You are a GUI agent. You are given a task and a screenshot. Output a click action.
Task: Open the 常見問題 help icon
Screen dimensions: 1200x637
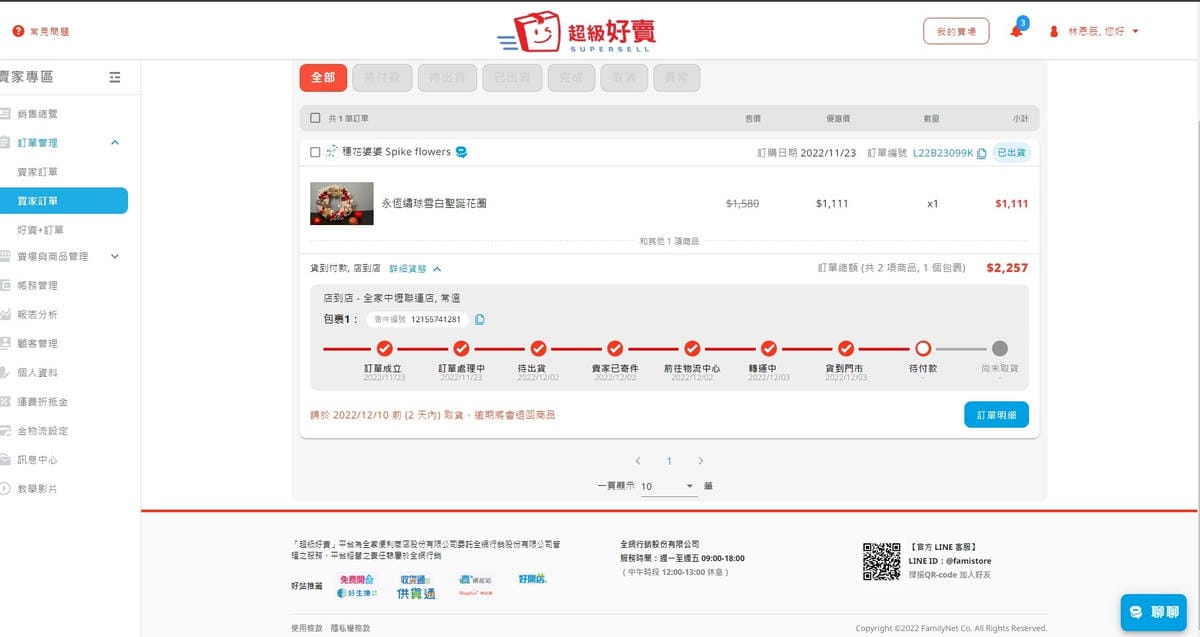coord(16,30)
